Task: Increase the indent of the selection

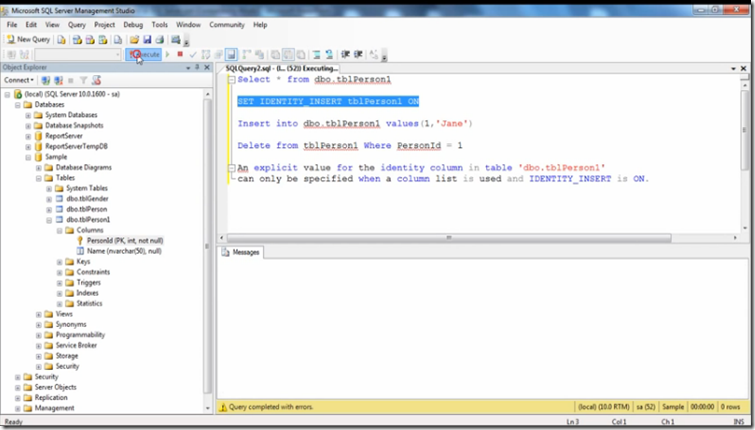Action: pos(358,54)
